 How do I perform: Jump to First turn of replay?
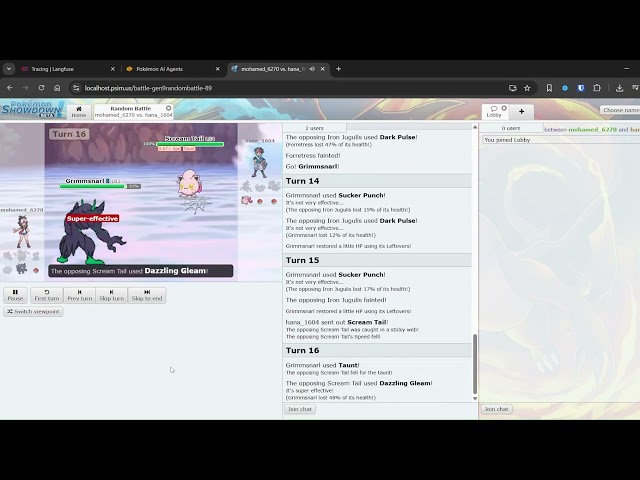(x=47, y=295)
